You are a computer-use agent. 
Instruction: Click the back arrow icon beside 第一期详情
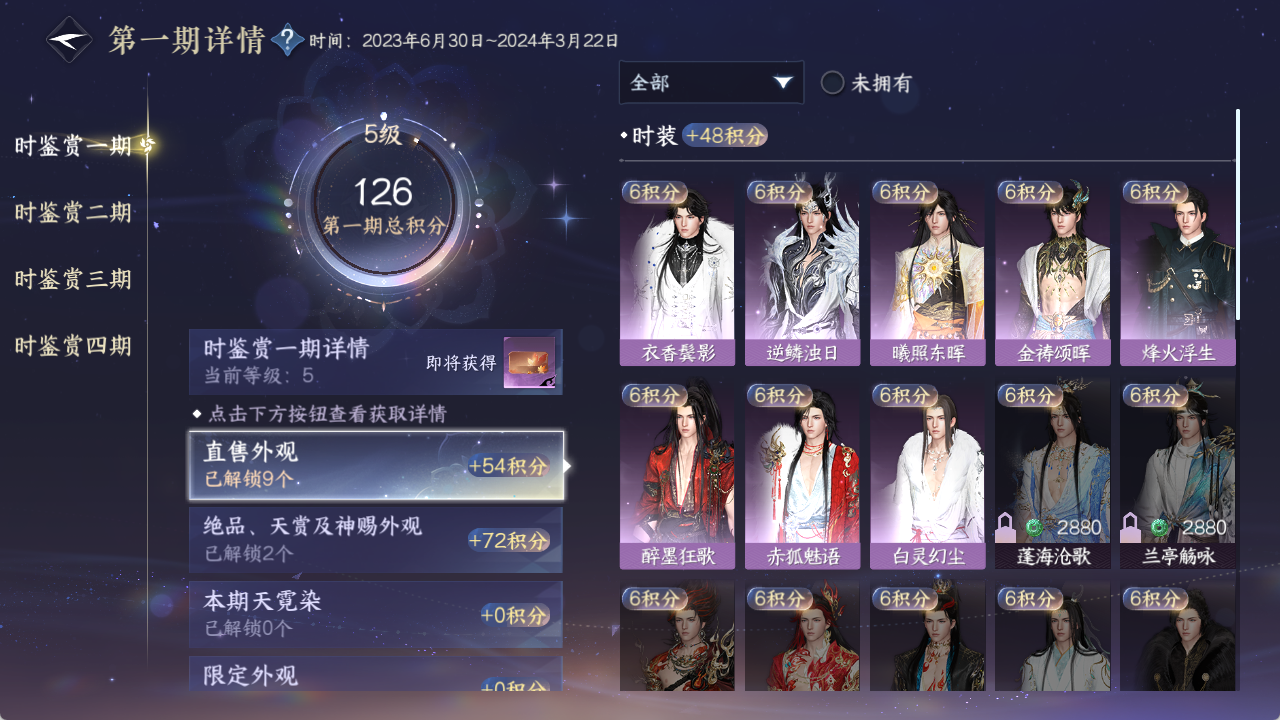coord(70,40)
